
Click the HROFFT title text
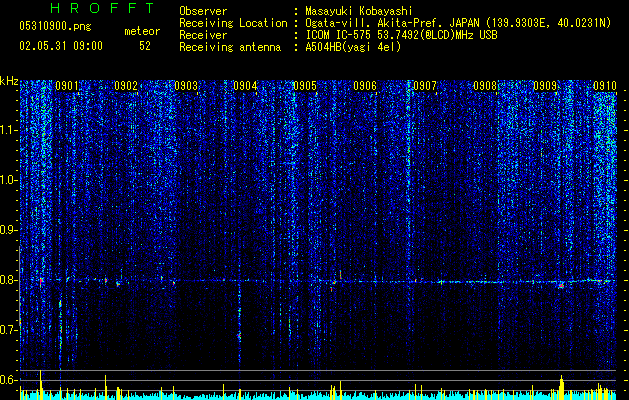[x=102, y=8]
